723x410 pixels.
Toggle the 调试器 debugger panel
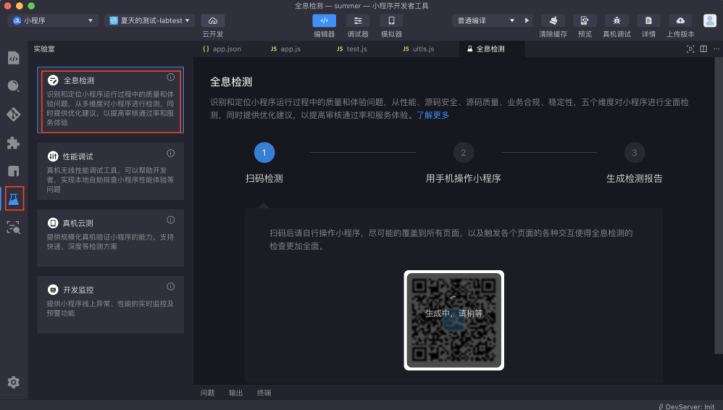tap(358, 21)
